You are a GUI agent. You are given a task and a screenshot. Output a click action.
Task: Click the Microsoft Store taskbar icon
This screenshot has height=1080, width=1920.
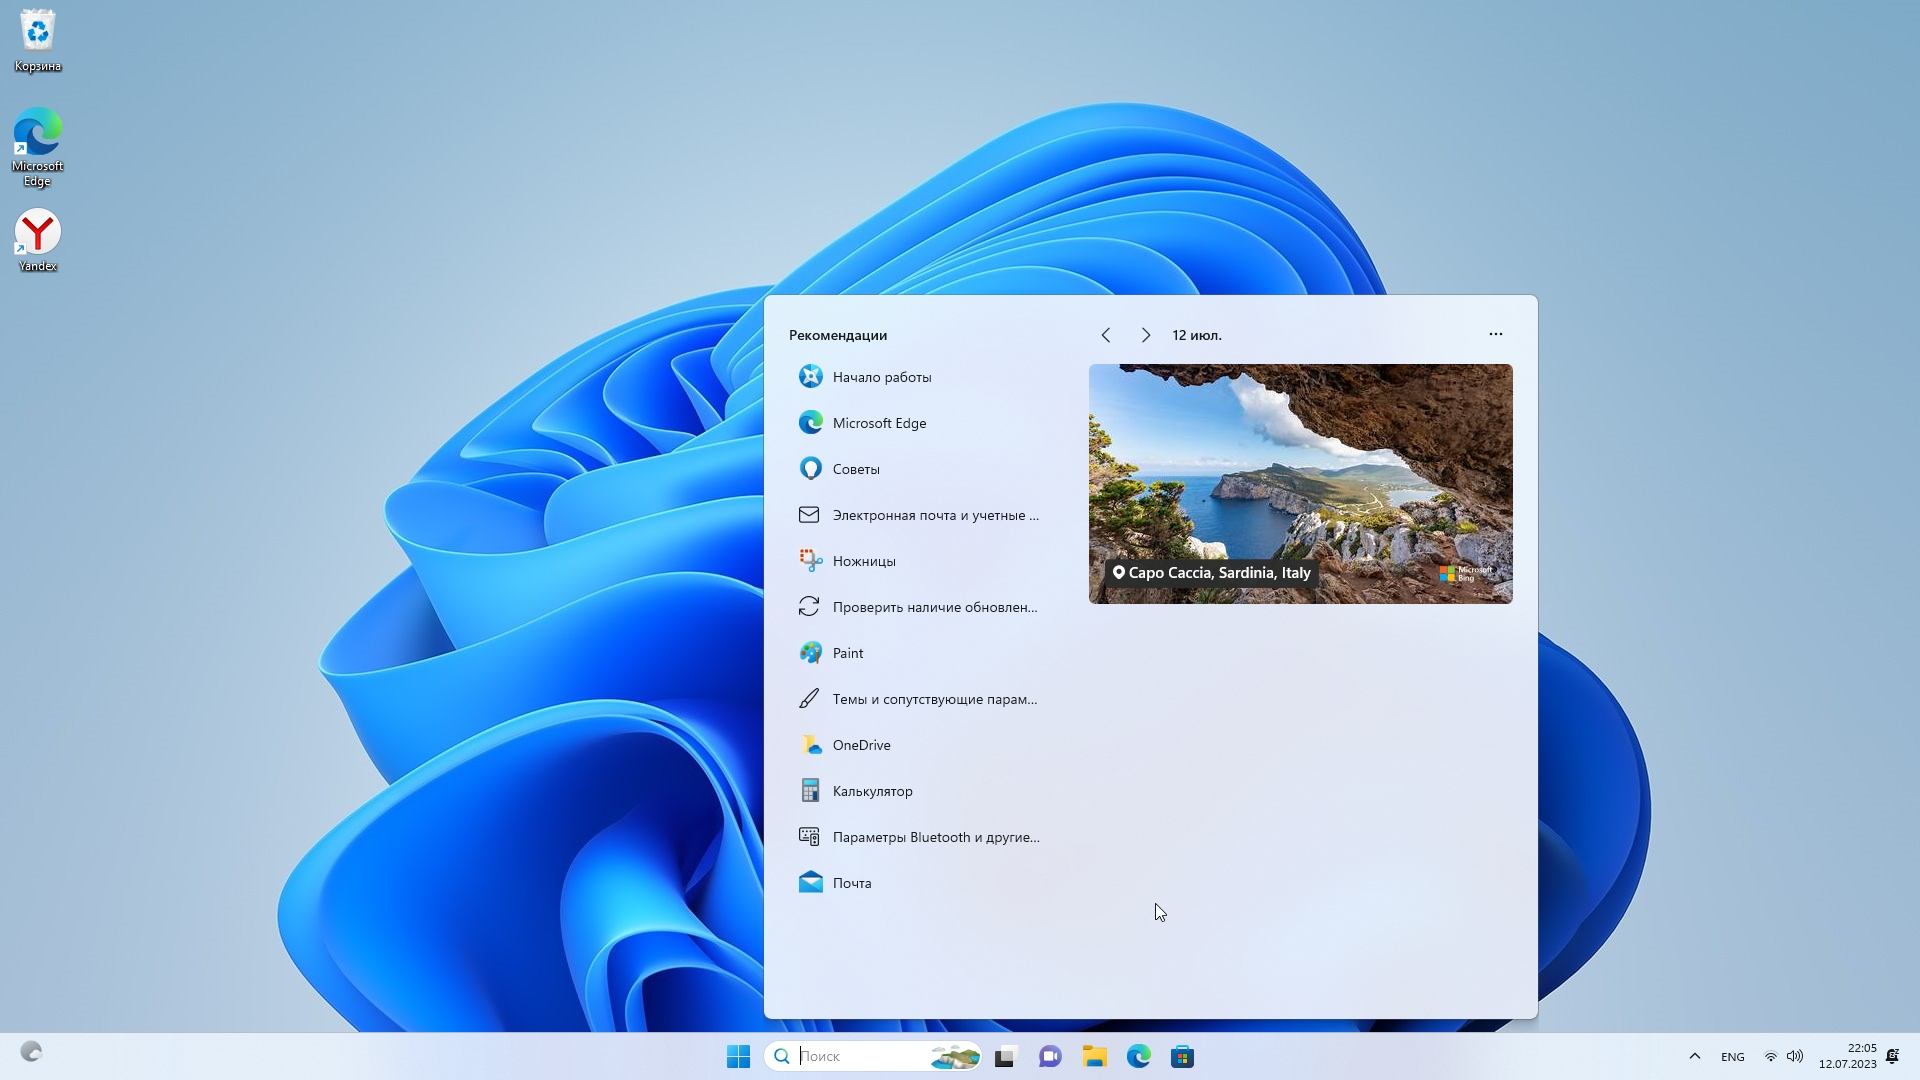1182,1057
